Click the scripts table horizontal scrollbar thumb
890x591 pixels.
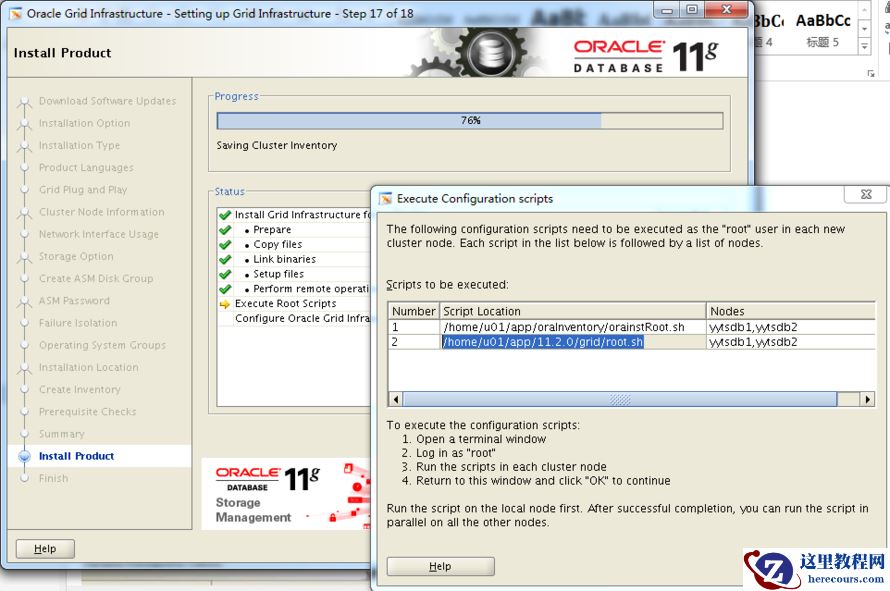[x=620, y=399]
